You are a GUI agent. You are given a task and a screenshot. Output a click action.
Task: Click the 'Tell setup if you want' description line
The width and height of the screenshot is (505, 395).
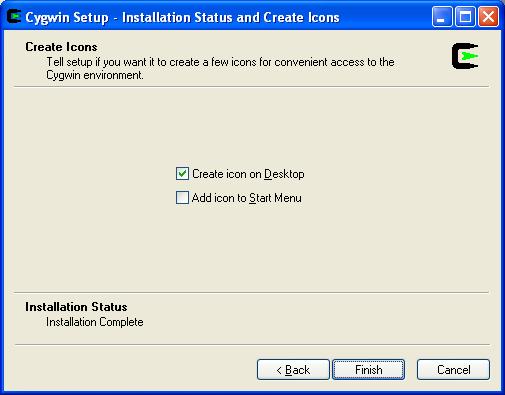coord(220,62)
